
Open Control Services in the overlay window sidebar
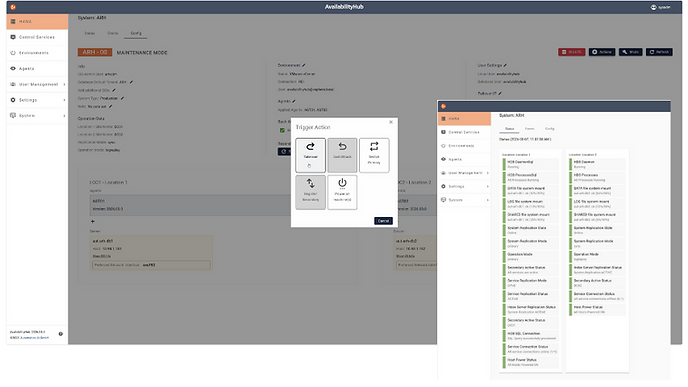coord(464,132)
